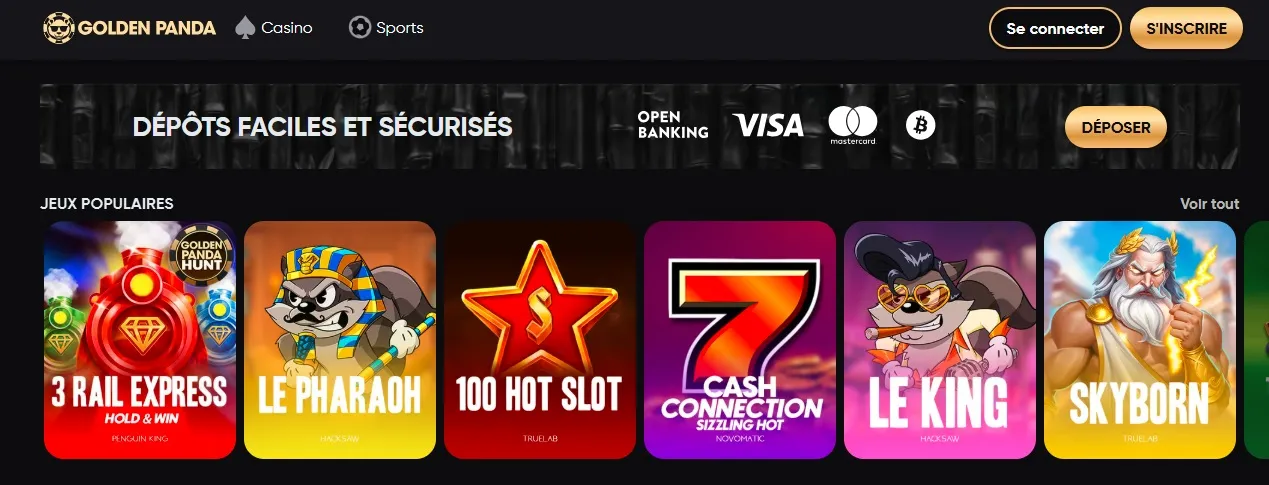Click the Golden Panda logo icon
This screenshot has width=1269, height=485.
pos(59,28)
